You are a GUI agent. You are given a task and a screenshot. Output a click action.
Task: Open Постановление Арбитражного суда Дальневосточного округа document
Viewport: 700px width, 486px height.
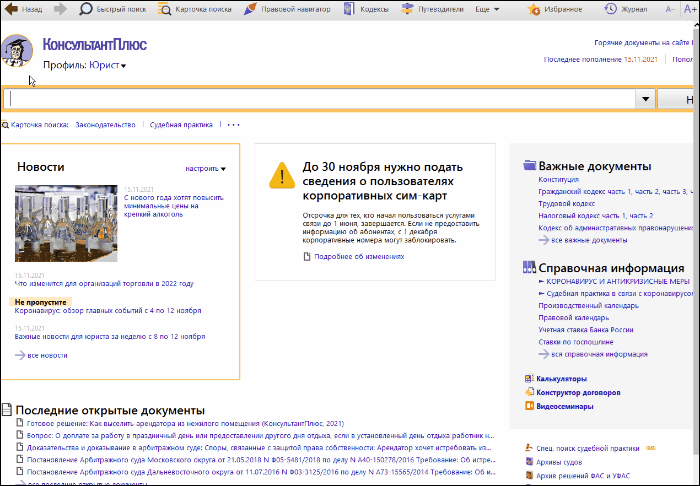tap(259, 472)
